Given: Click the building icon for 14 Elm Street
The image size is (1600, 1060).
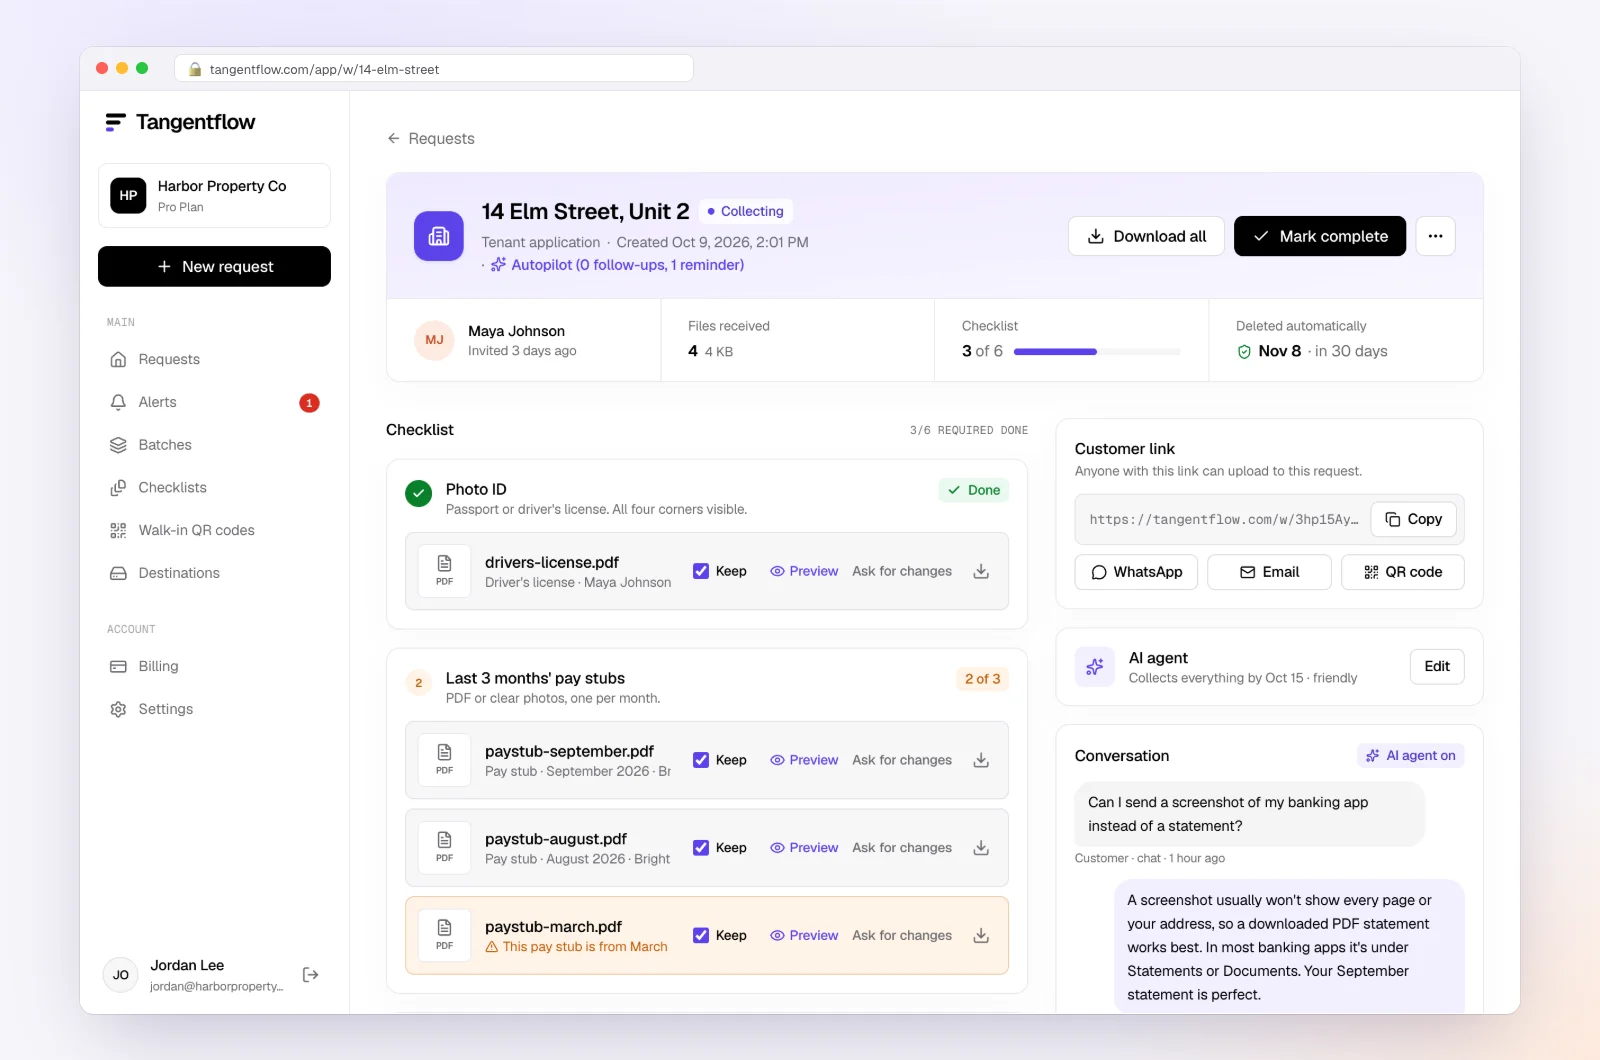Looking at the screenshot, I should (x=439, y=236).
